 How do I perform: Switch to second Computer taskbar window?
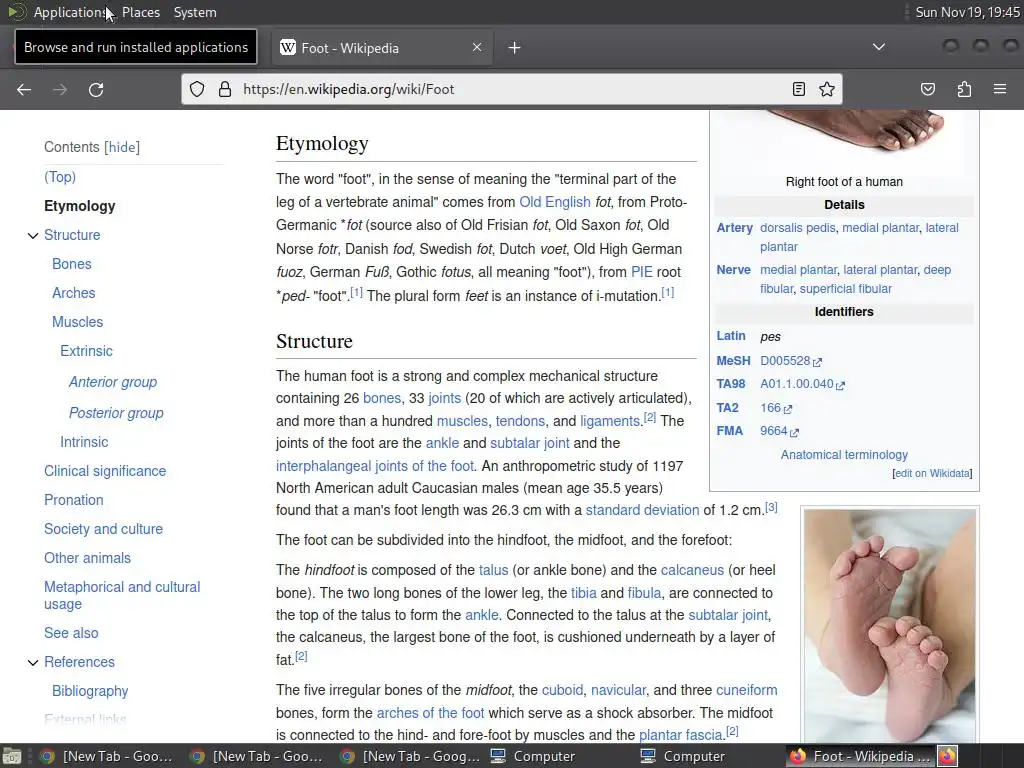(683, 756)
